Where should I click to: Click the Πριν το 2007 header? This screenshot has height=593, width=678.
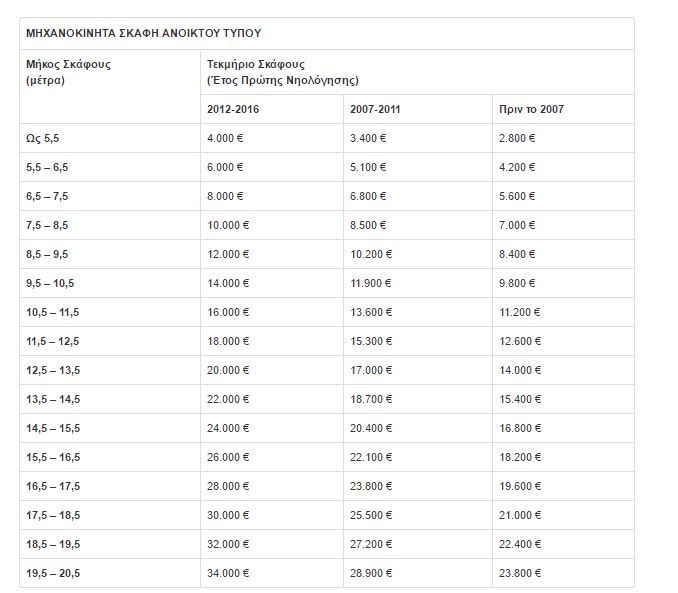pyautogui.click(x=531, y=109)
